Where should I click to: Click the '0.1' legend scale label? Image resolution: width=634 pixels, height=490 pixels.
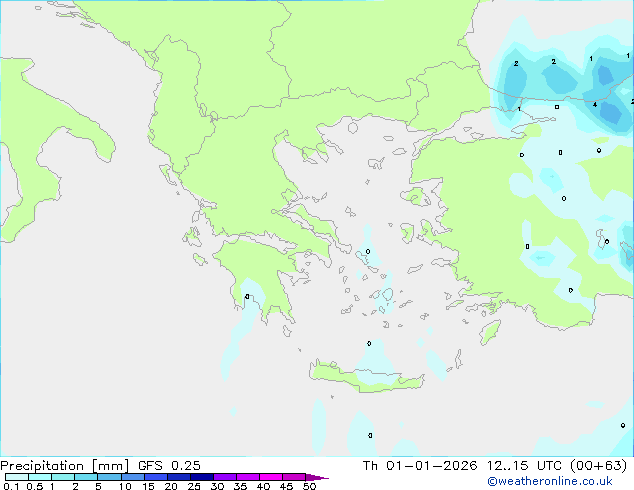(11, 486)
